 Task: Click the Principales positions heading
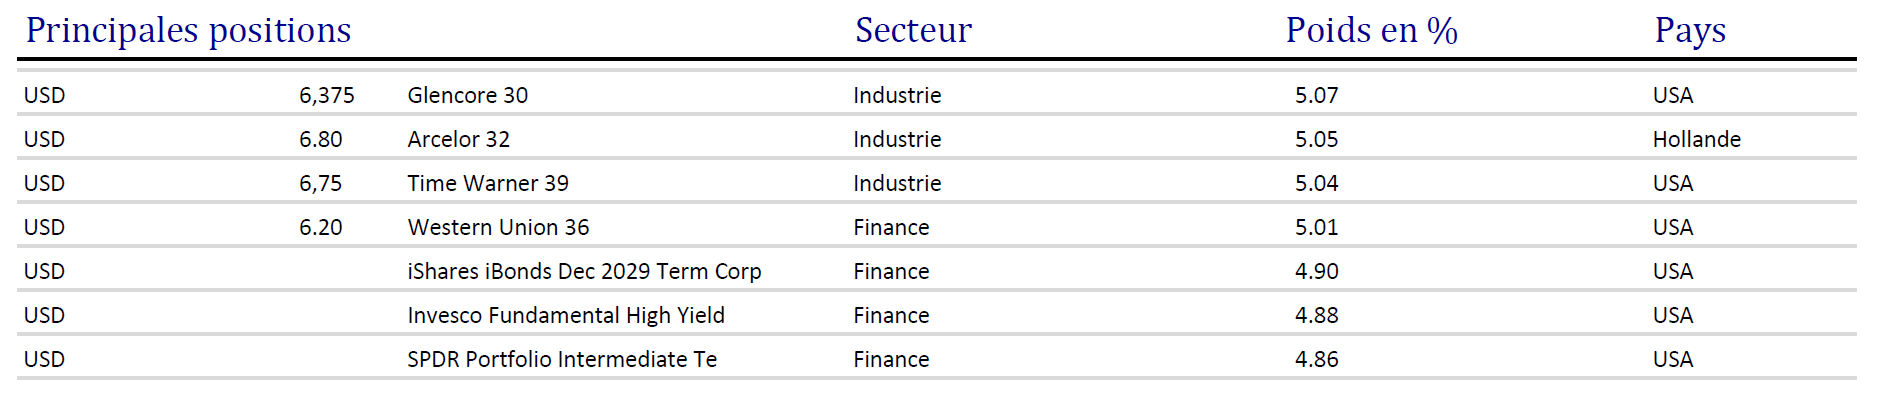click(x=188, y=30)
